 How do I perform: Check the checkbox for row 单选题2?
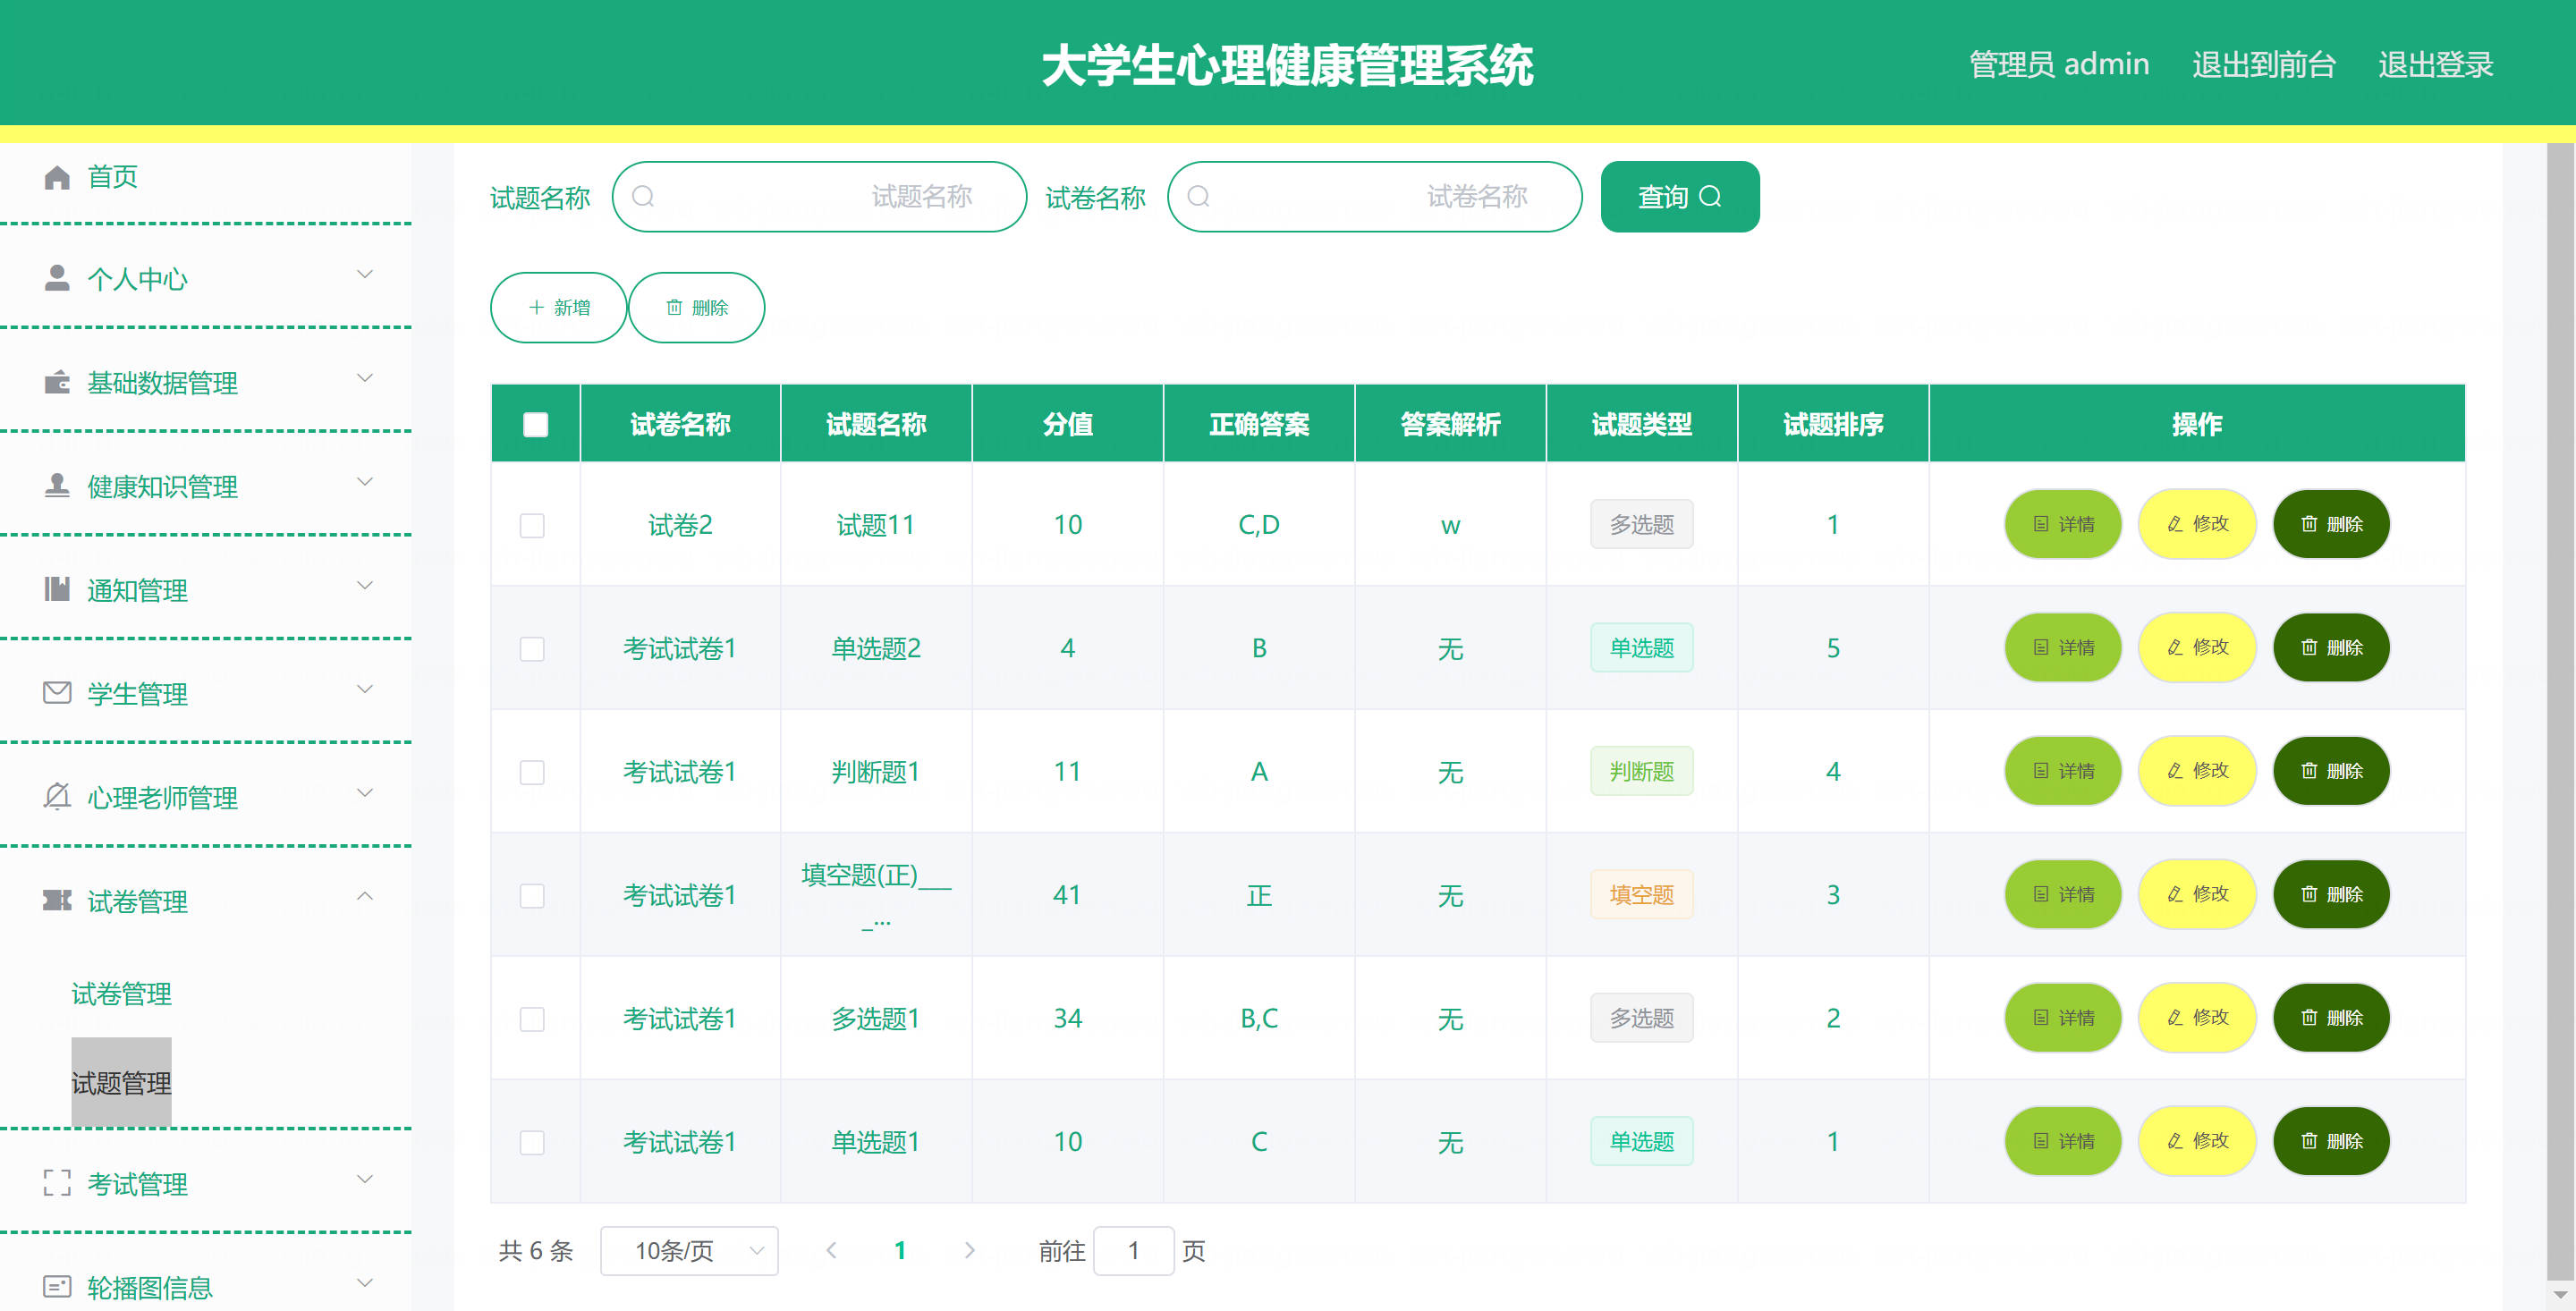pos(532,649)
